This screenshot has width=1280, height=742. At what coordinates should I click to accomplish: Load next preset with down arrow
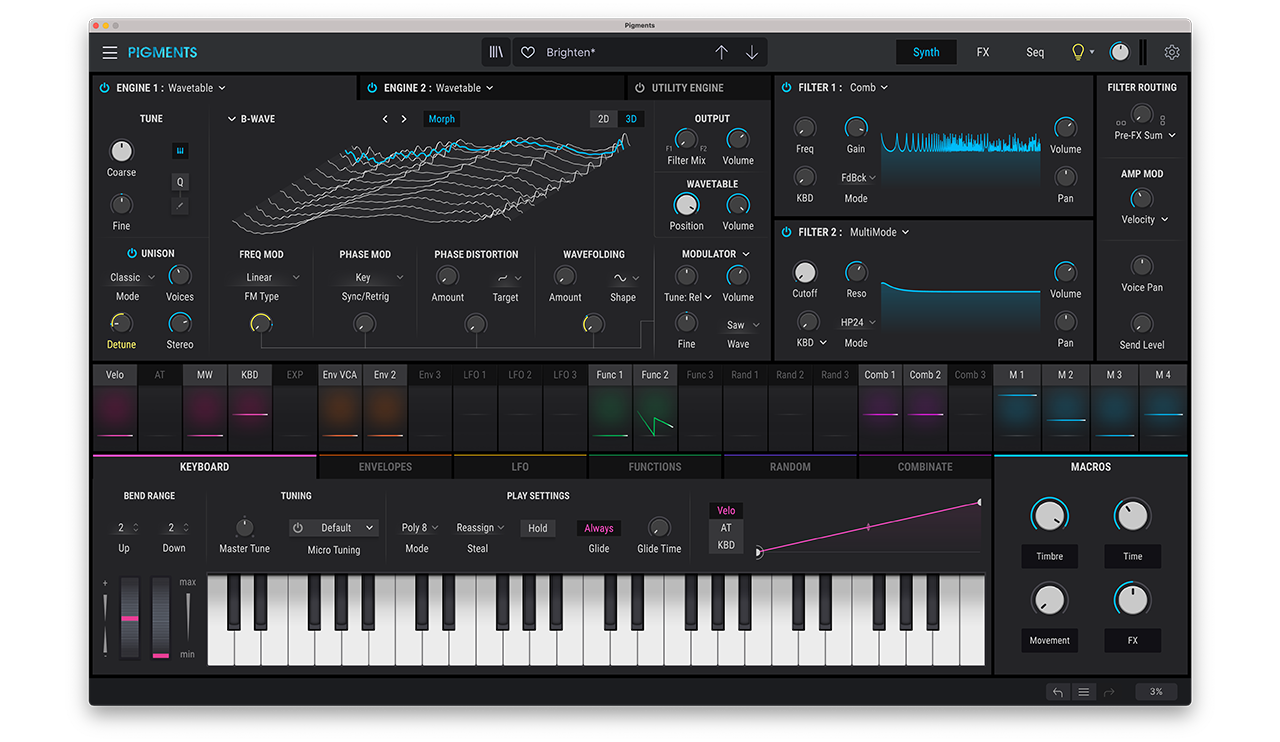tap(752, 52)
